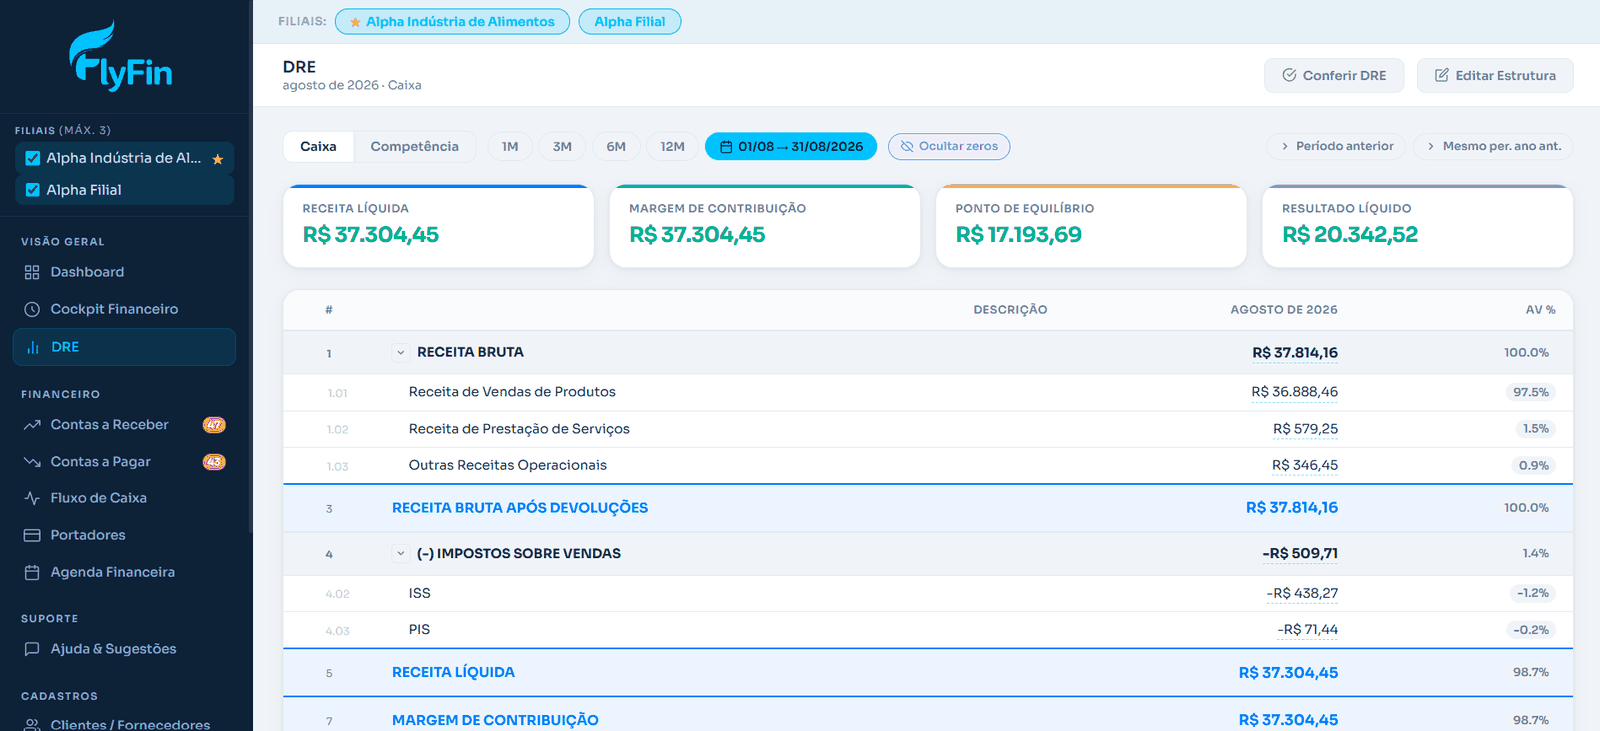Image resolution: width=1600 pixels, height=731 pixels.
Task: Select the 1M period
Action: [510, 146]
